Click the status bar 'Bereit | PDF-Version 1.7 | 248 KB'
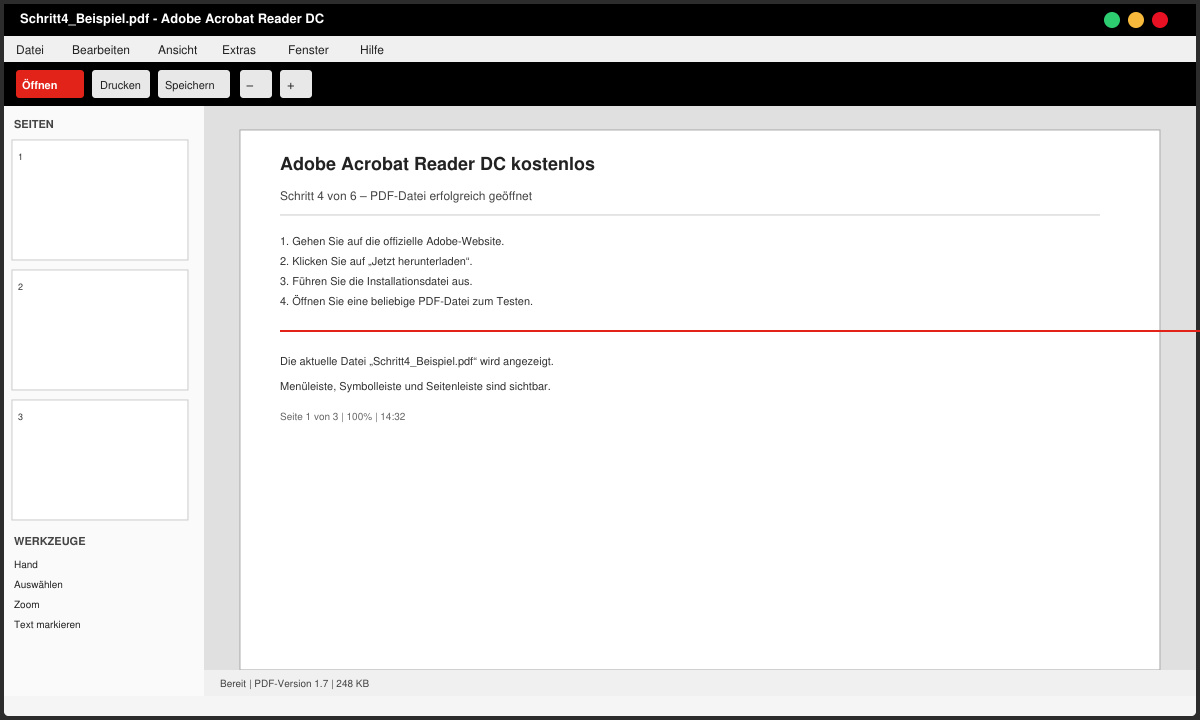1200x720 pixels. coord(294,684)
